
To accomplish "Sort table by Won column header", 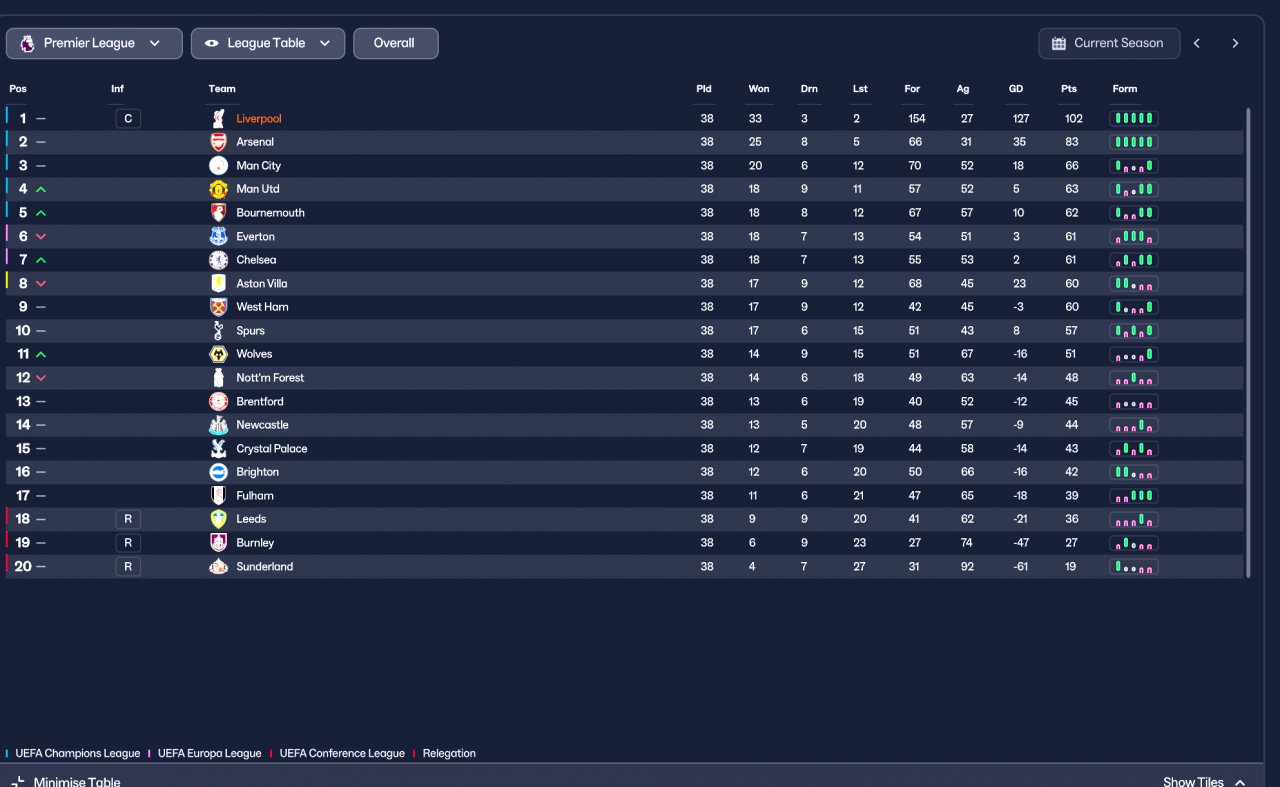I will point(759,89).
